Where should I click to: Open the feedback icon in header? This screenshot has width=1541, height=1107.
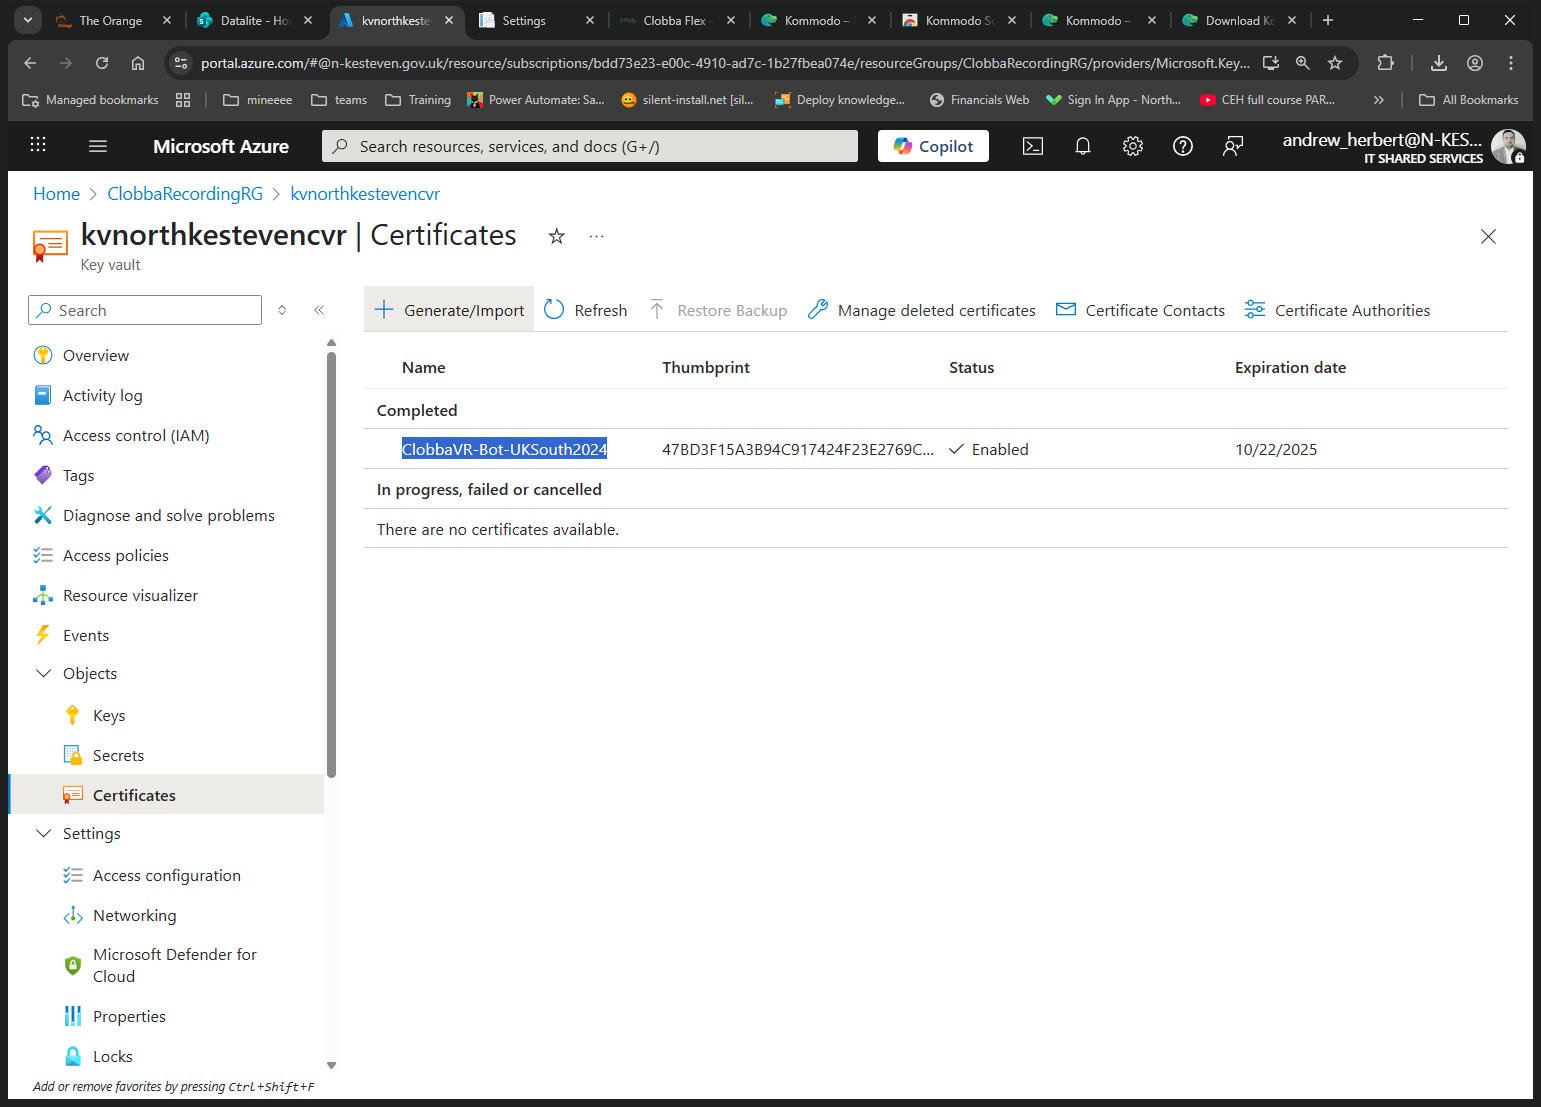coord(1233,146)
